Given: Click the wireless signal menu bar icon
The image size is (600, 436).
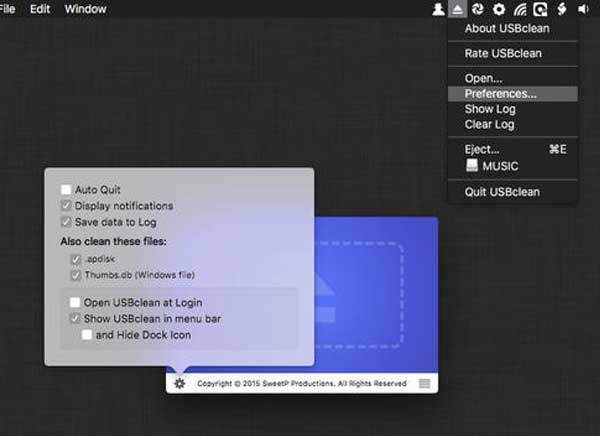Looking at the screenshot, I should coord(520,9).
